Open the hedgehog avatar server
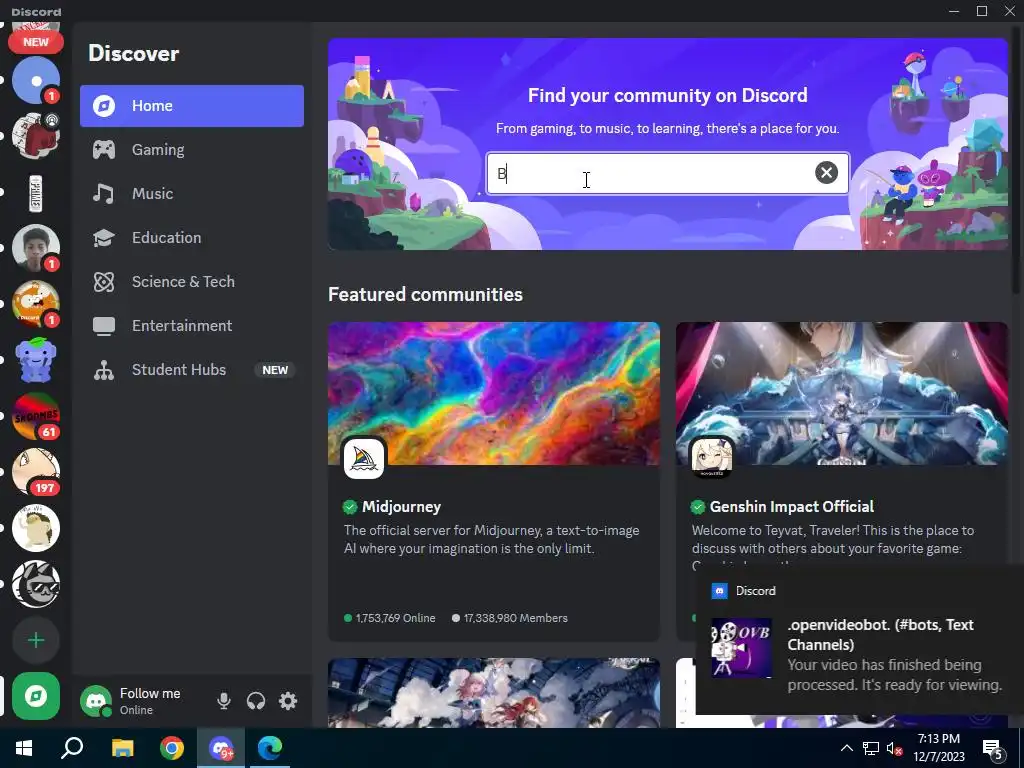The image size is (1024, 768). coord(36,528)
